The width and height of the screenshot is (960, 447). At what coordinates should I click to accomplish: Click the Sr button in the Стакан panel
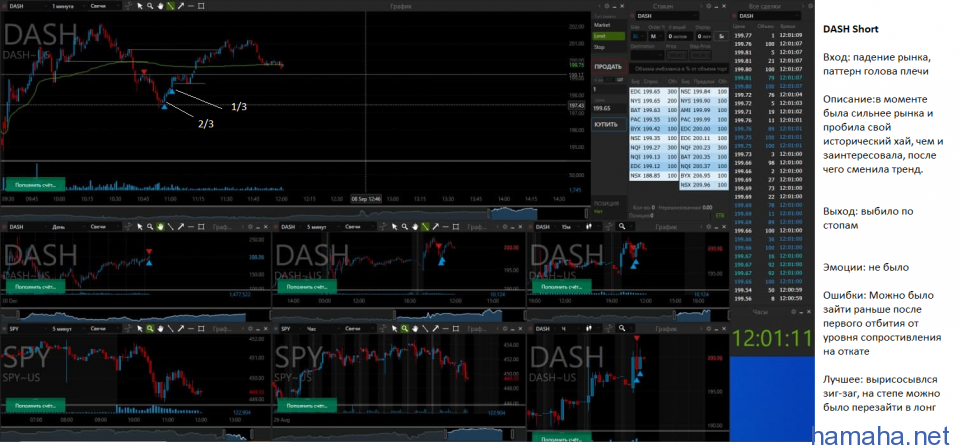(x=721, y=36)
